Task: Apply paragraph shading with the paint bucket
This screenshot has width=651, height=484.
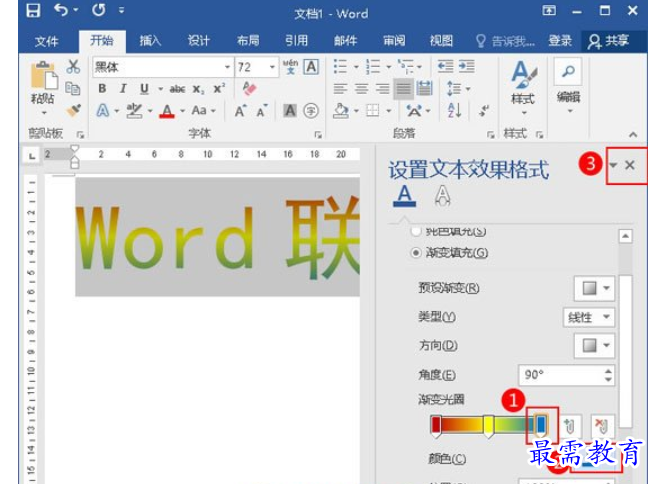Action: pyautogui.click(x=341, y=111)
